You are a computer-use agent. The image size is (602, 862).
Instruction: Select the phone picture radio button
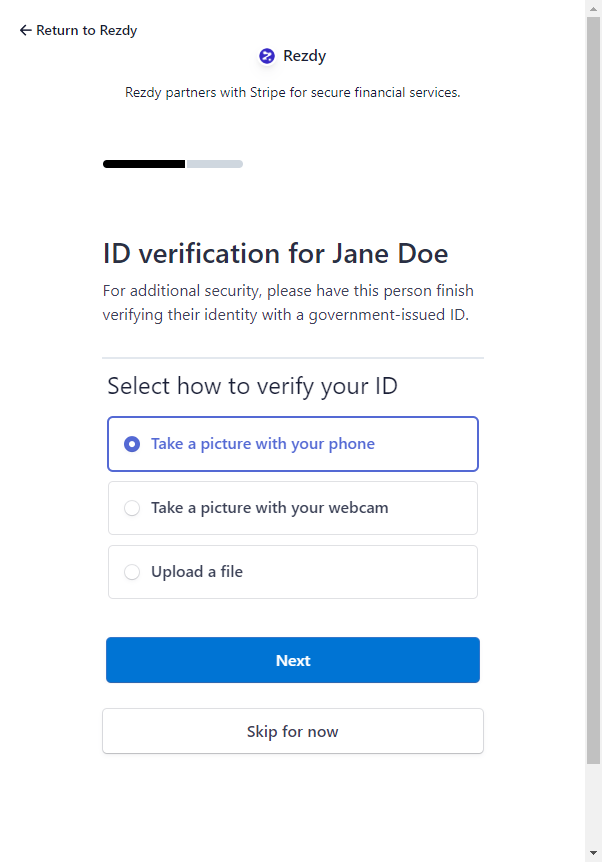point(132,444)
